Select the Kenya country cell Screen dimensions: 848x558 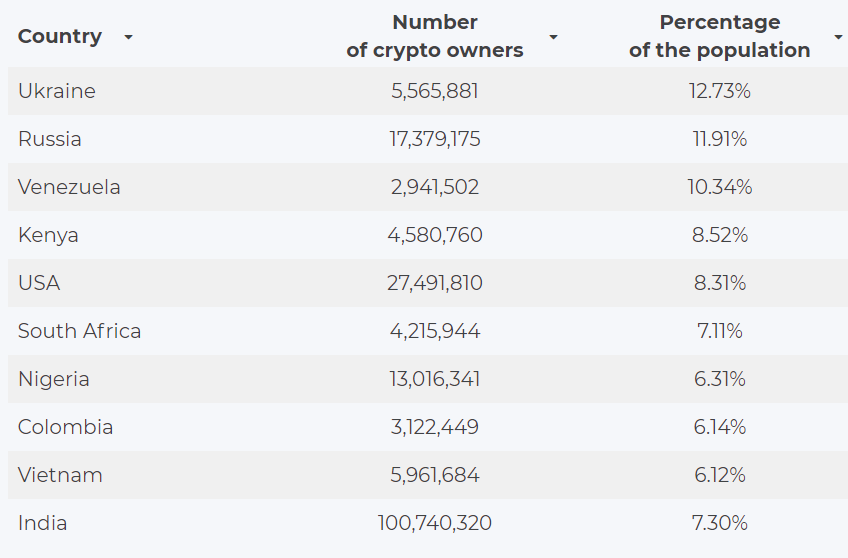48,235
